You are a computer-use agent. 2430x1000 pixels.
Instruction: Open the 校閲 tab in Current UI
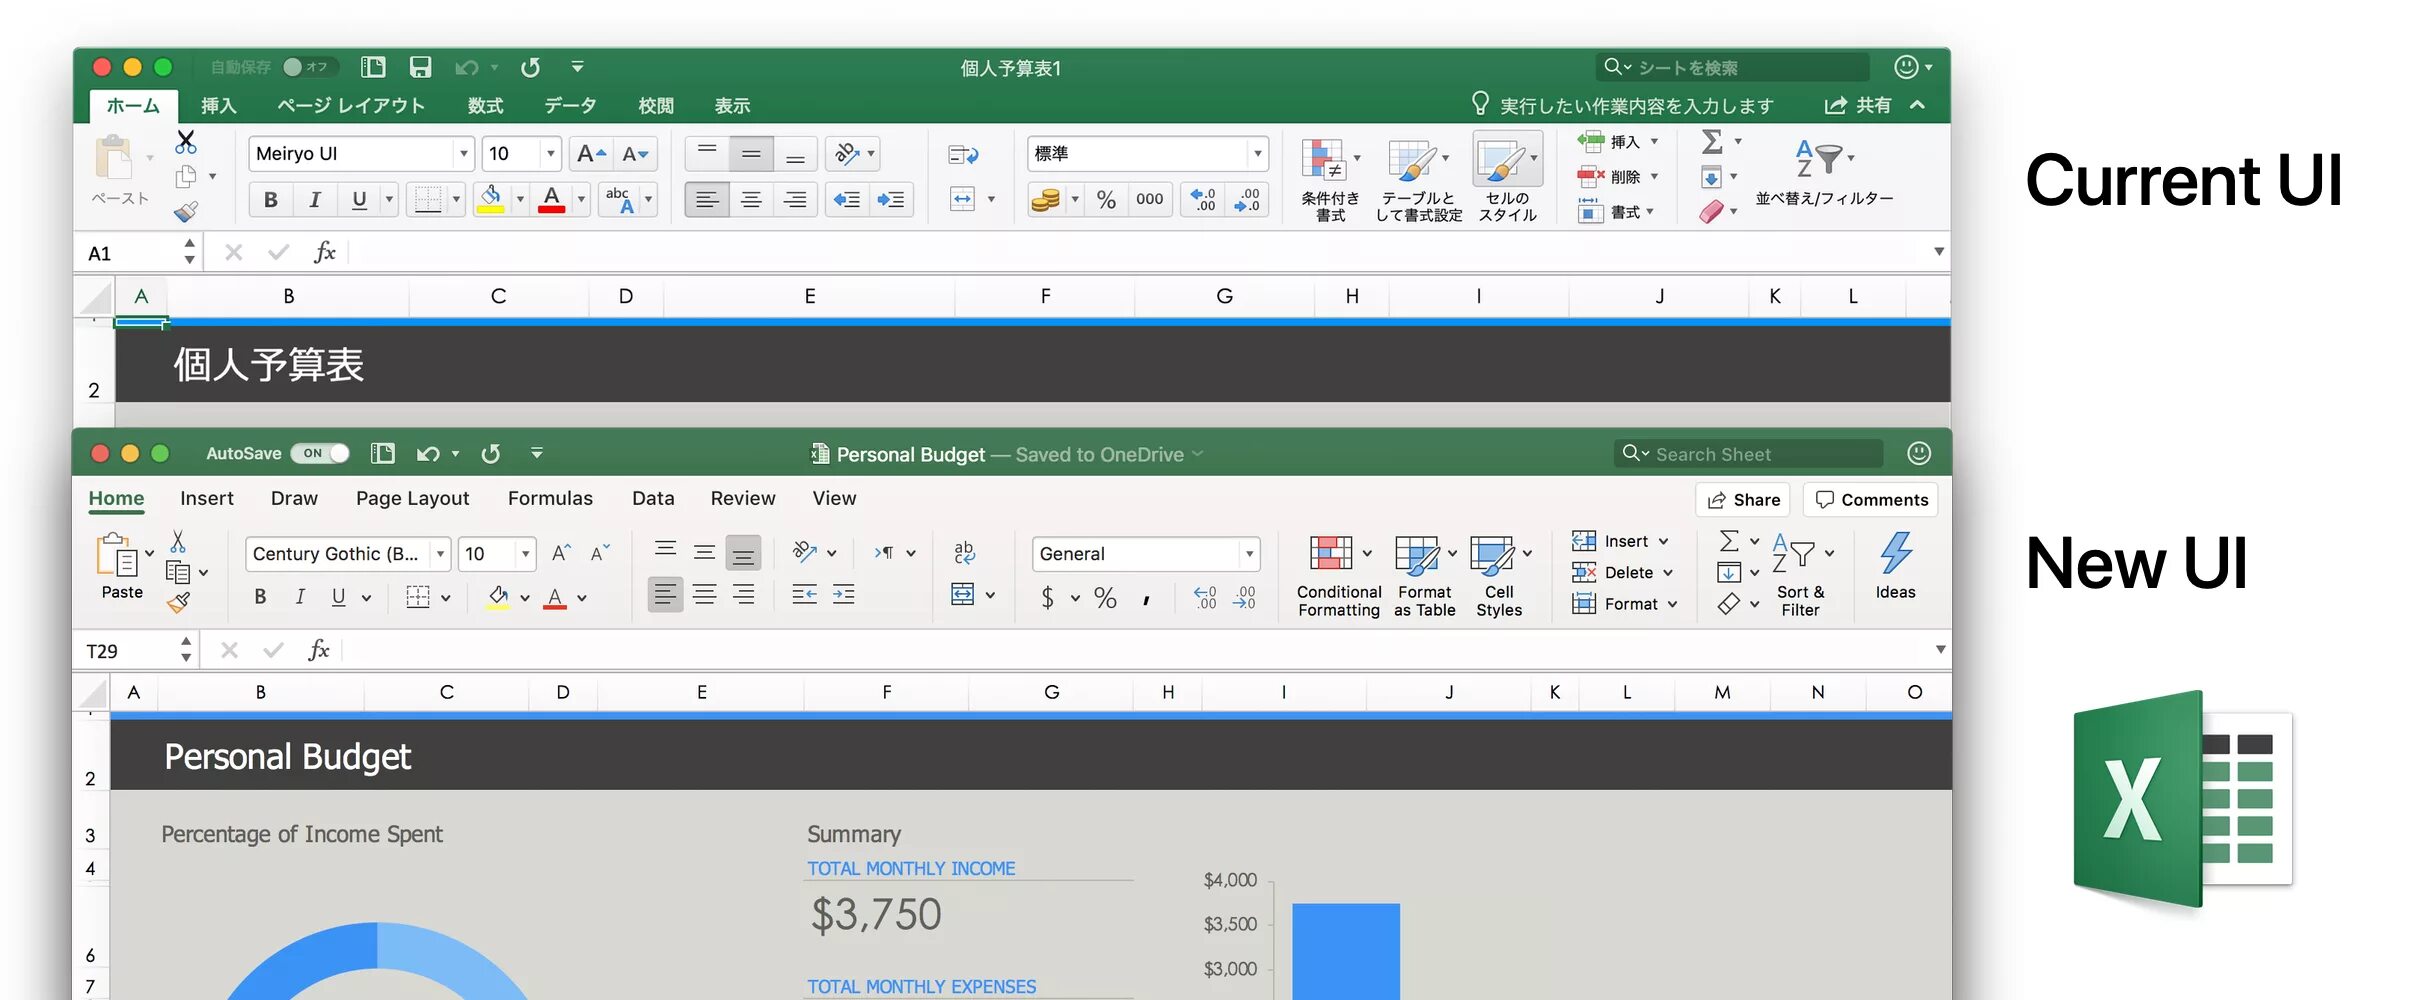pyautogui.click(x=656, y=106)
